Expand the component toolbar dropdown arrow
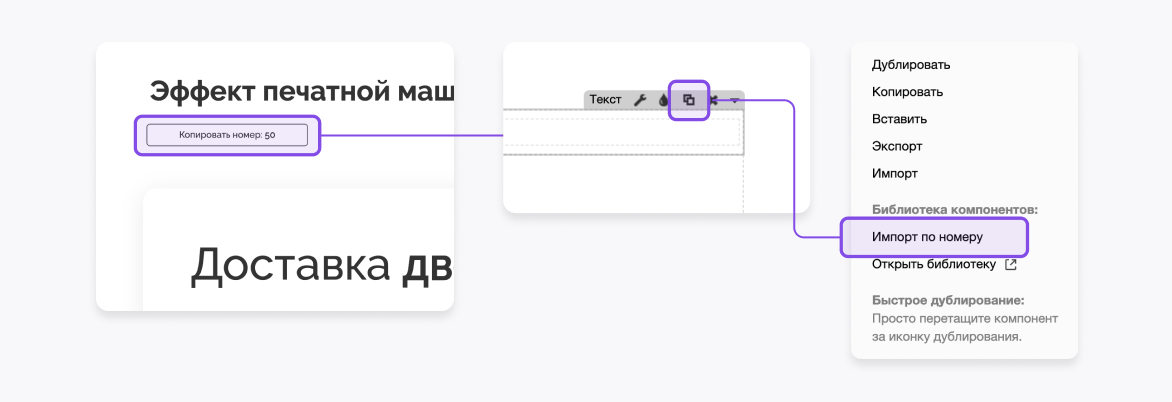The height and width of the screenshot is (402, 1172). click(735, 100)
